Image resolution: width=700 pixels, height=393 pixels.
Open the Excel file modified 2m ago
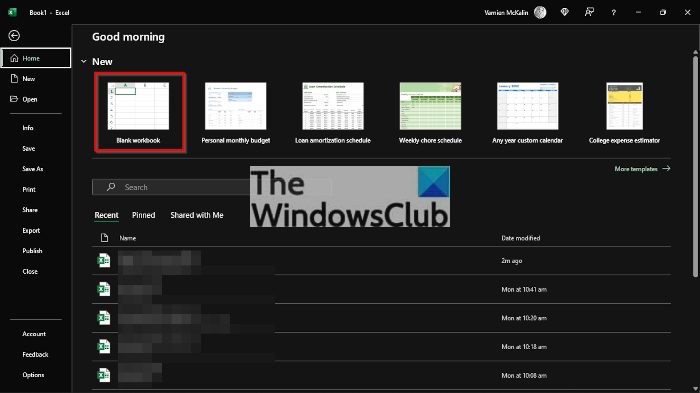tap(381, 261)
